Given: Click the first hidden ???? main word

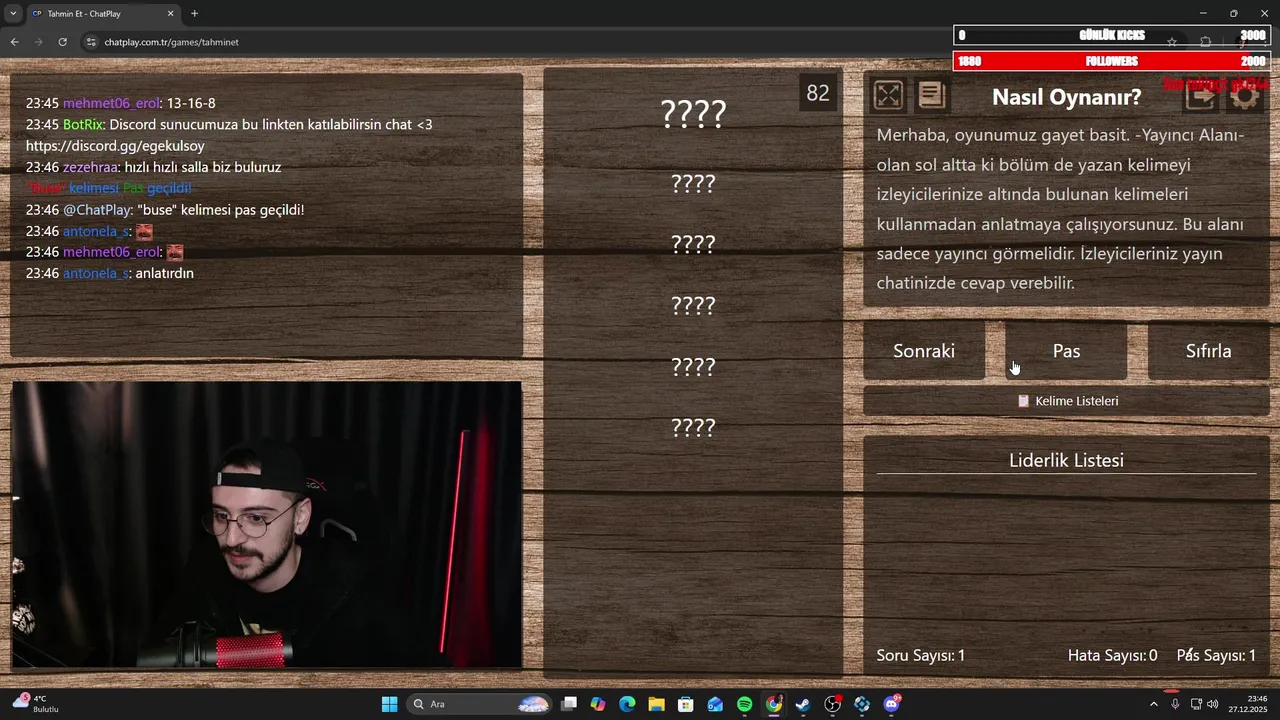Looking at the screenshot, I should (x=693, y=113).
